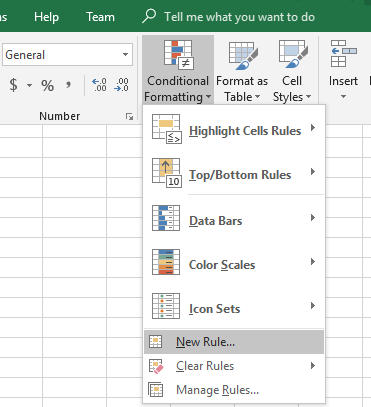Choose New Rule... from menu

pos(234,342)
